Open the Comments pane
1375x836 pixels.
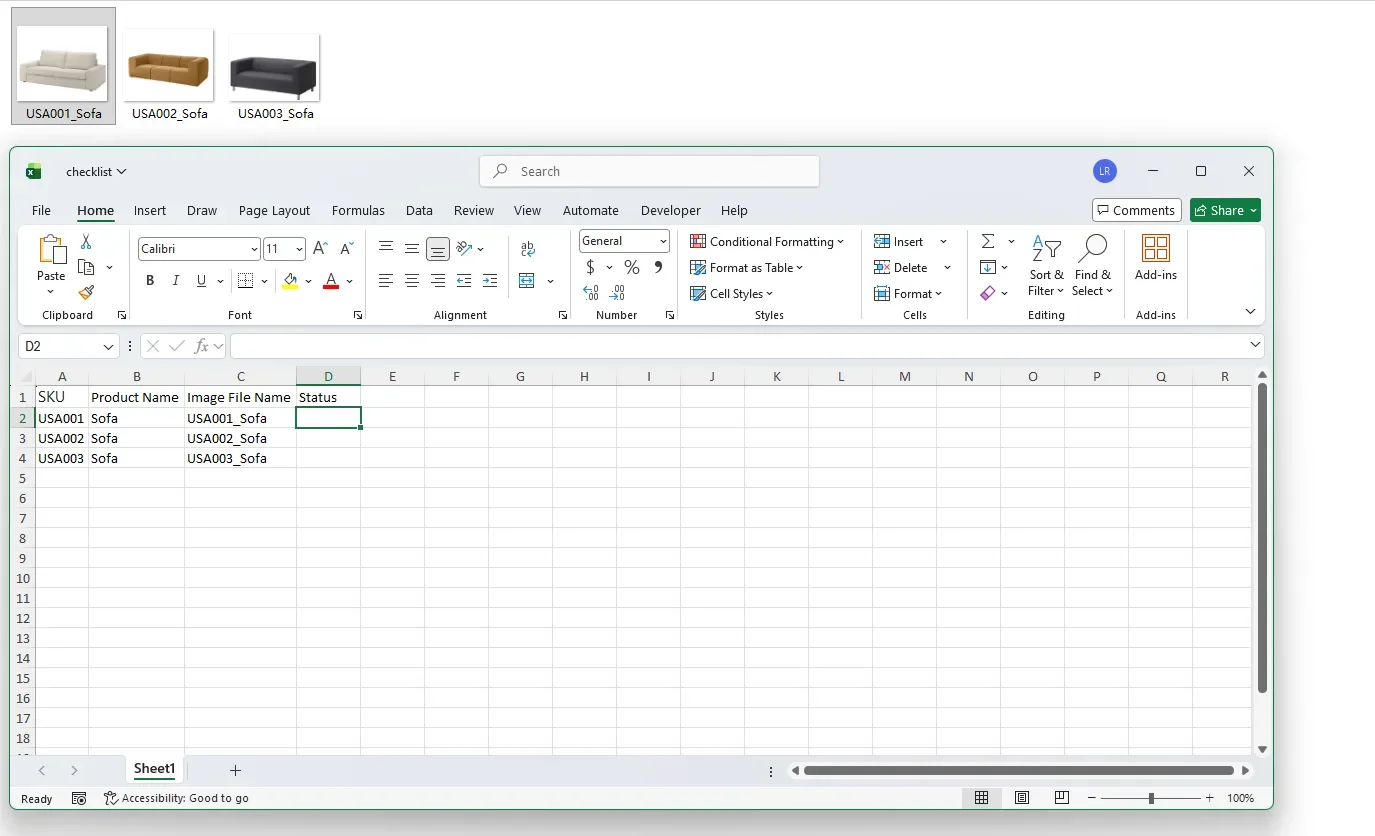pyautogui.click(x=1137, y=210)
